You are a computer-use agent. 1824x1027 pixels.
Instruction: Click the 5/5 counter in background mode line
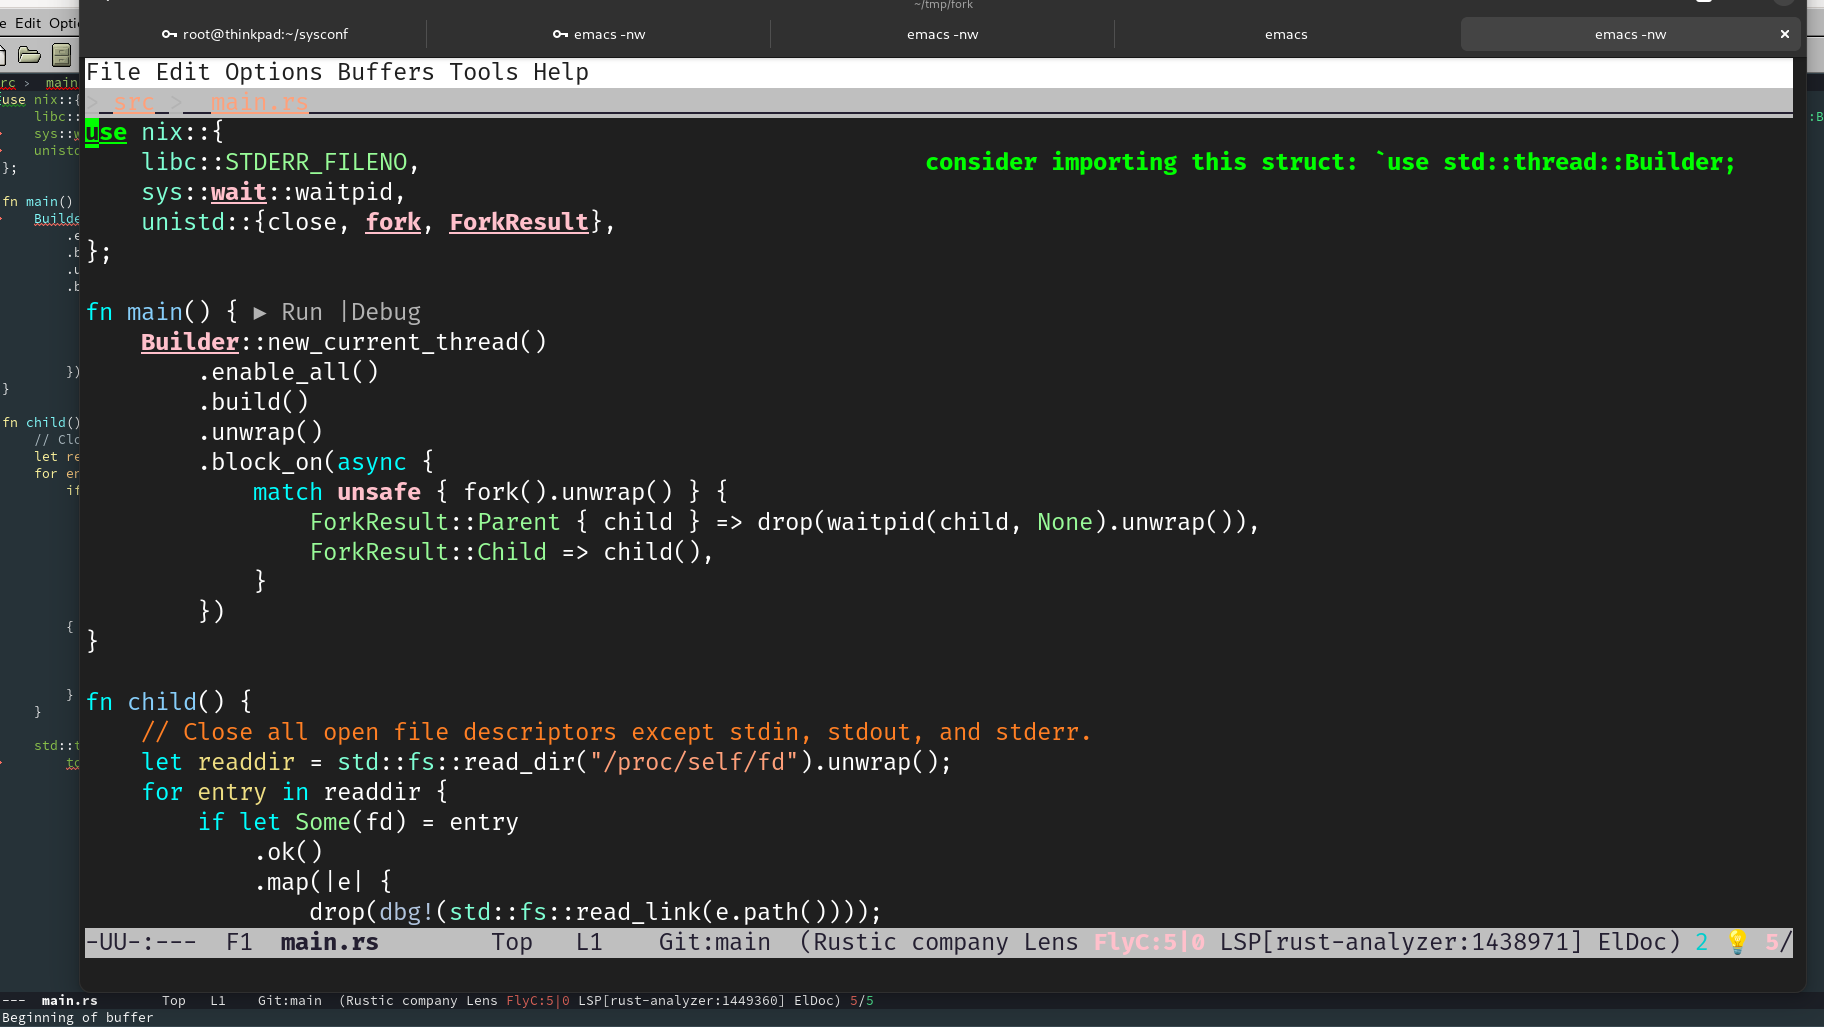coord(862,1000)
